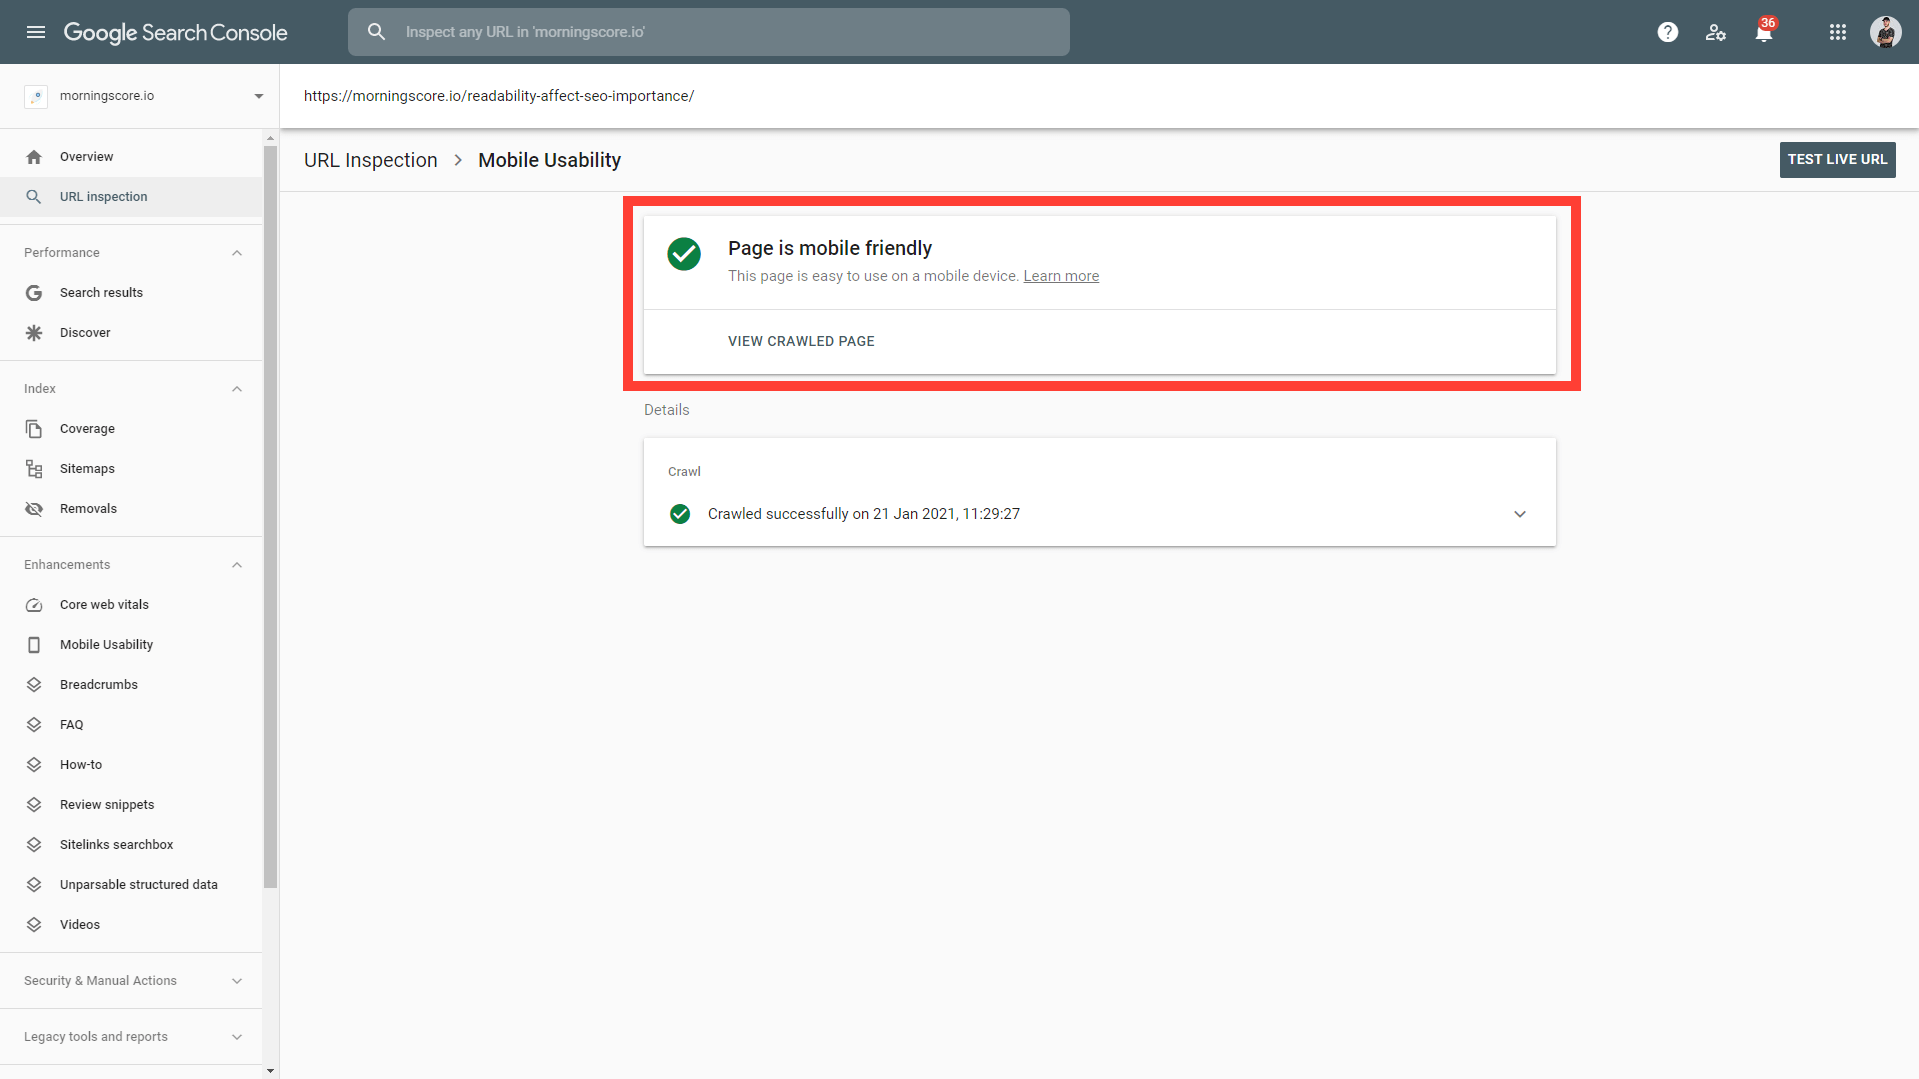
Task: Click the Sitemaps tree icon
Action: [34, 469]
